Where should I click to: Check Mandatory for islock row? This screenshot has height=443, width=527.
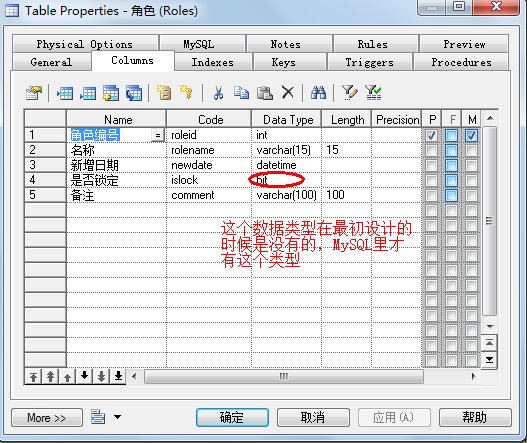pyautogui.click(x=471, y=180)
